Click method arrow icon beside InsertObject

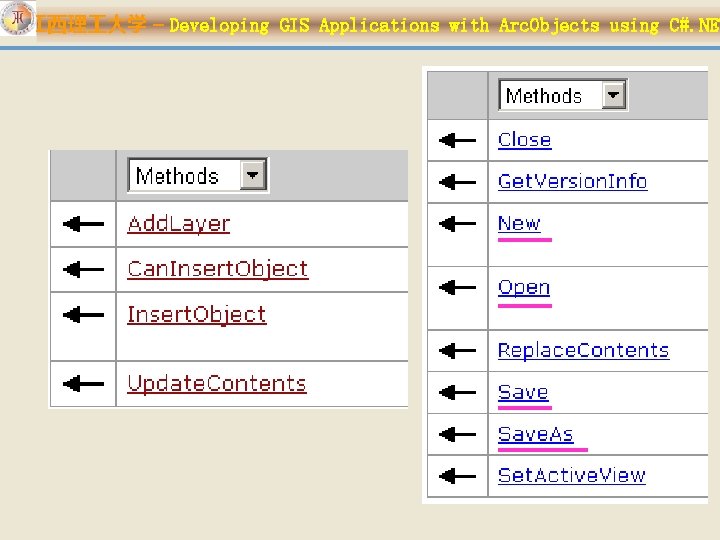[83, 315]
